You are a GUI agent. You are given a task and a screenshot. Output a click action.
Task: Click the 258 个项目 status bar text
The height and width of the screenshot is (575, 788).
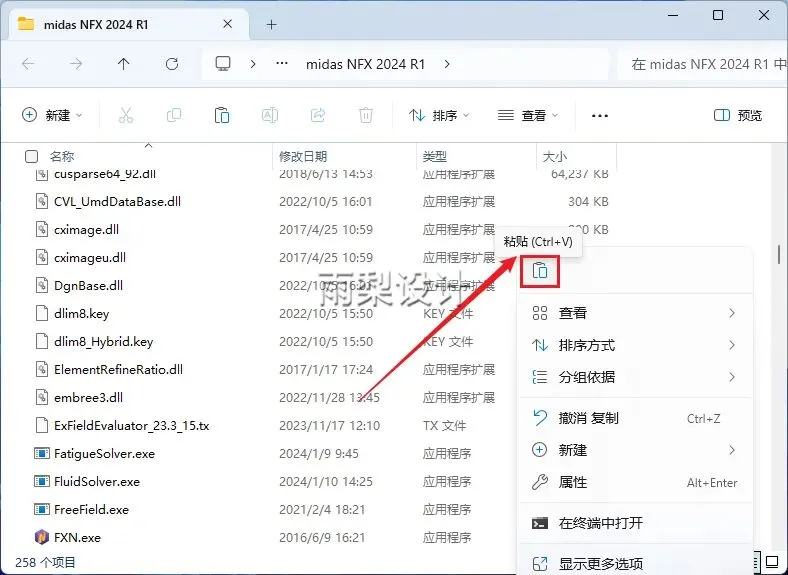(45, 562)
